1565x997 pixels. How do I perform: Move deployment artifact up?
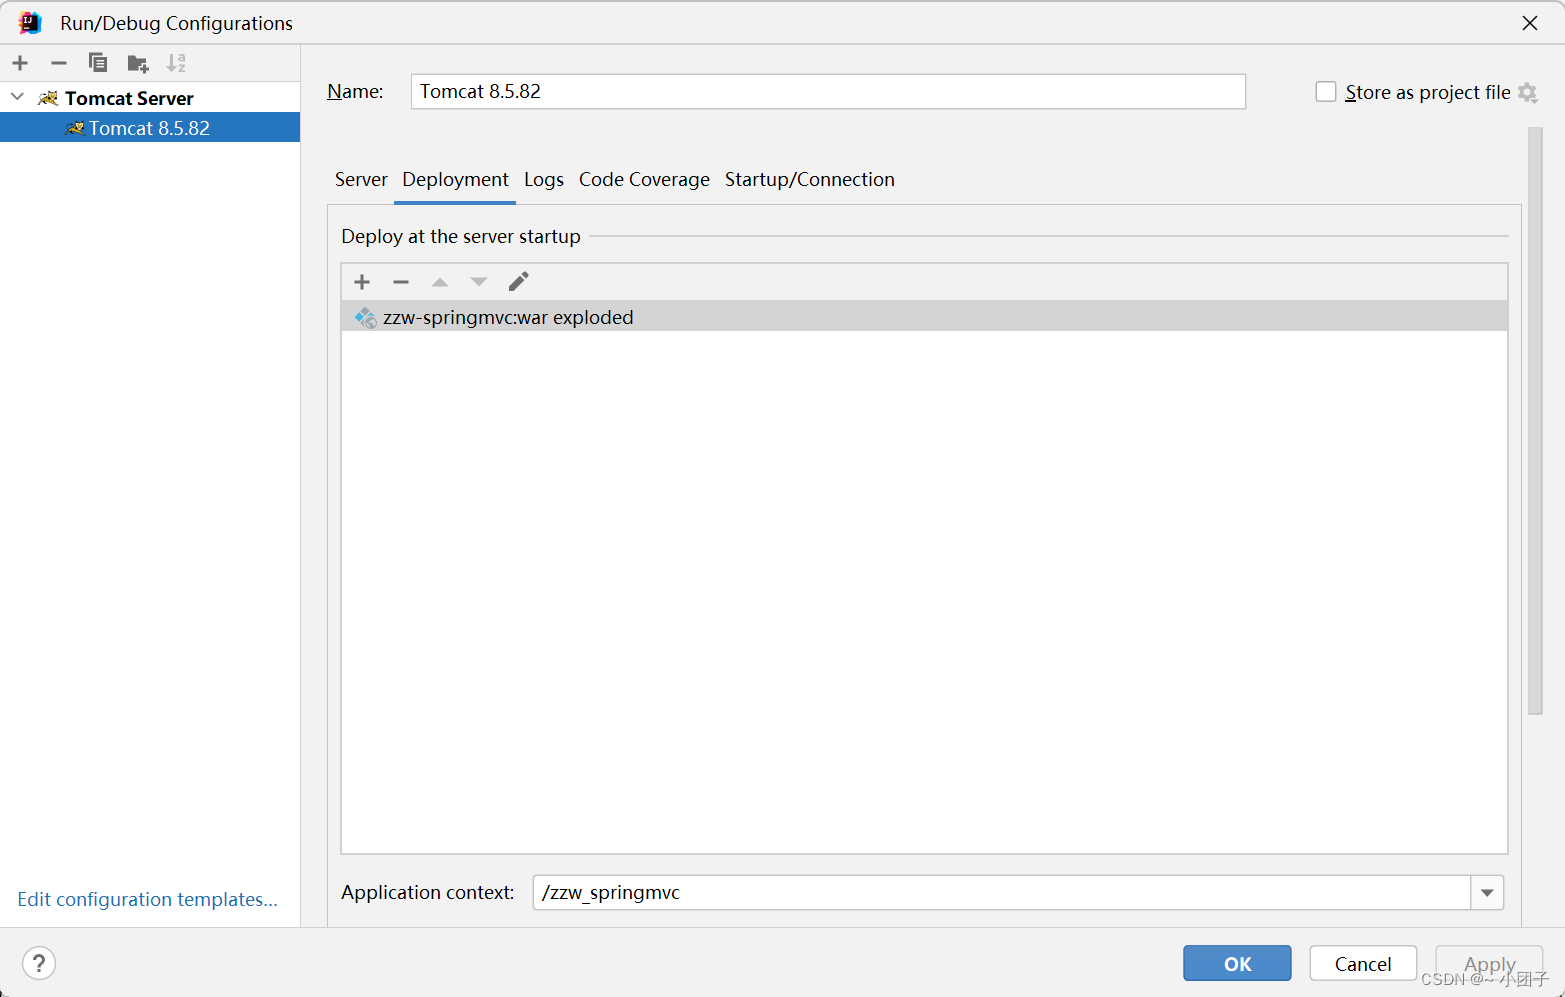click(x=440, y=282)
